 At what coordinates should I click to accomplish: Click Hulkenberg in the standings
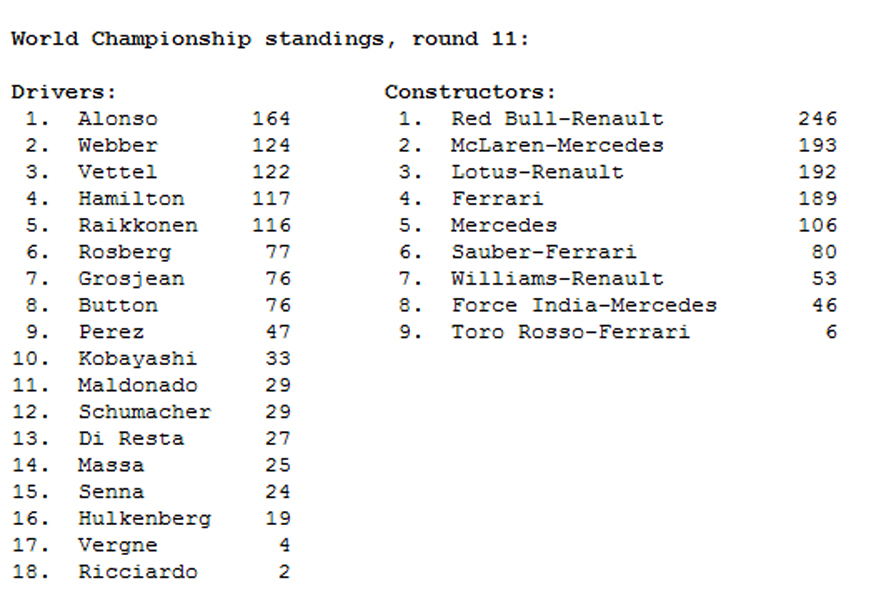click(x=145, y=518)
